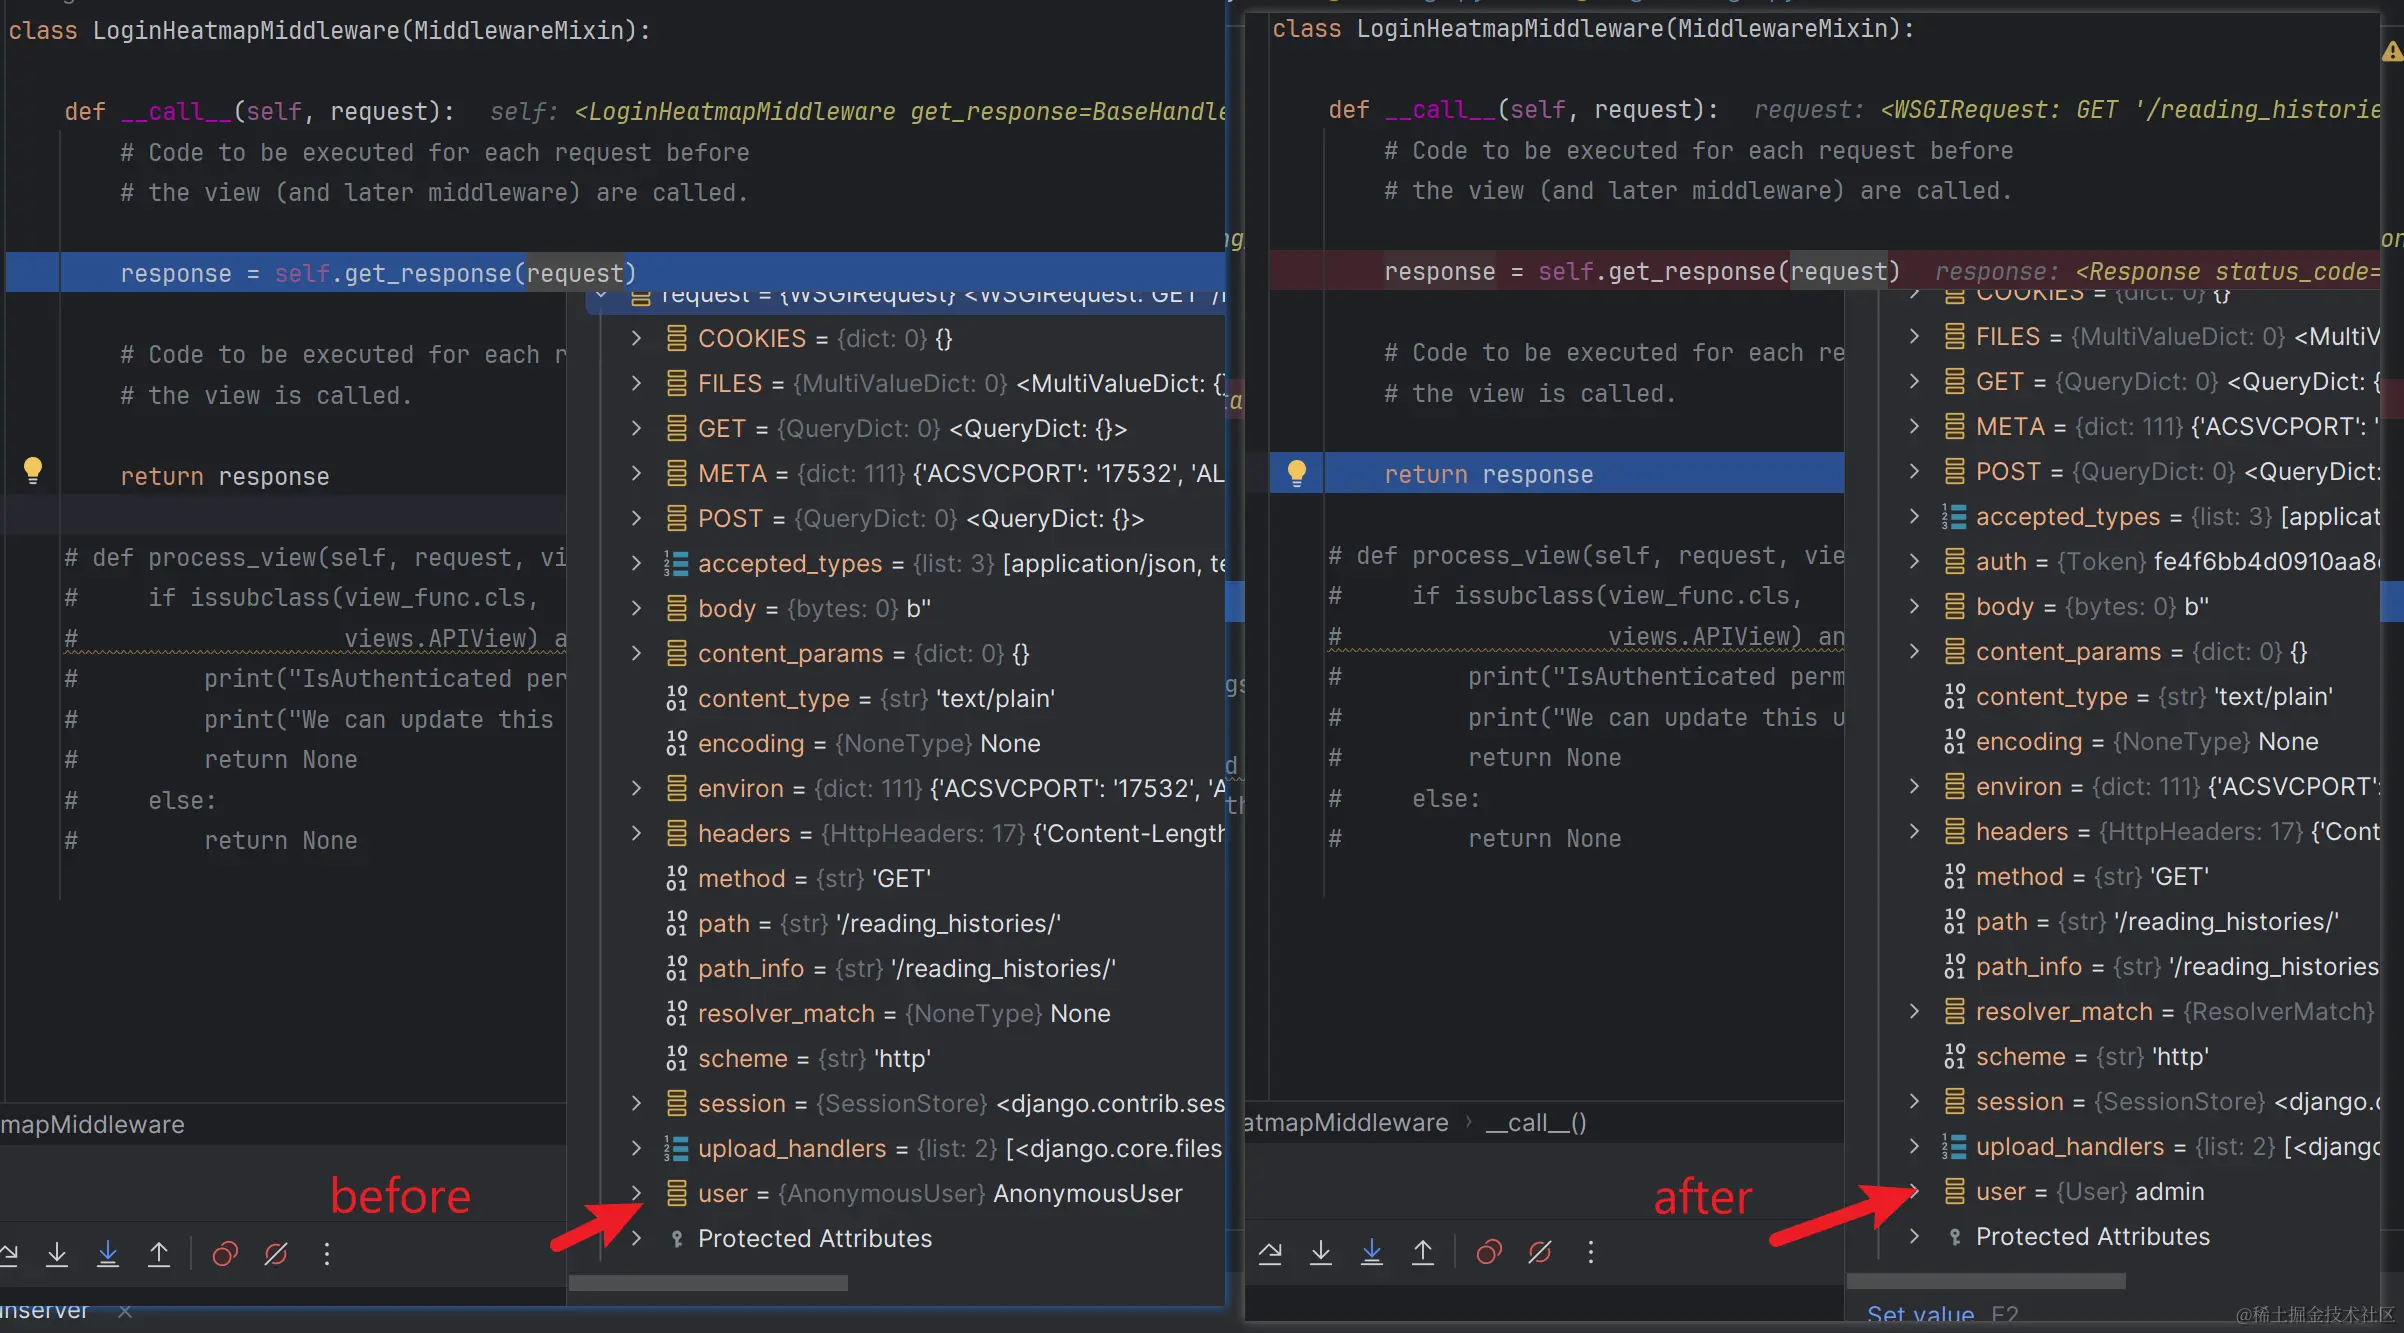The image size is (2404, 1333).
Task: Click Step Into in the before panel
Action: pos(57,1253)
